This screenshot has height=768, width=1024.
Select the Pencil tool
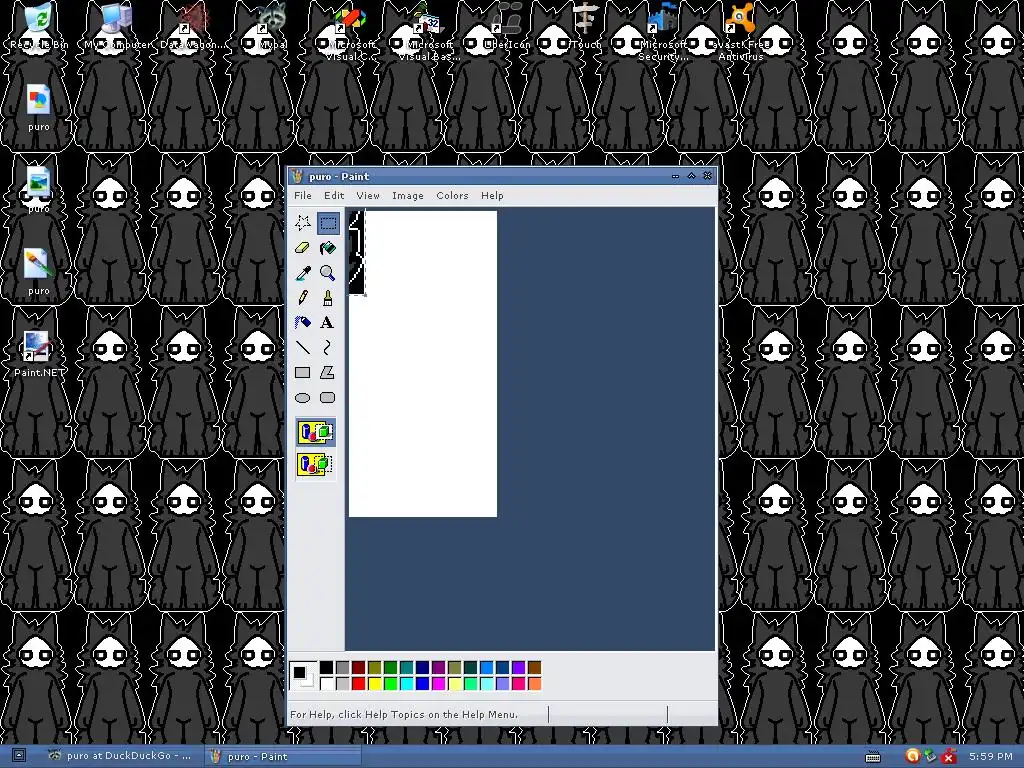302,298
